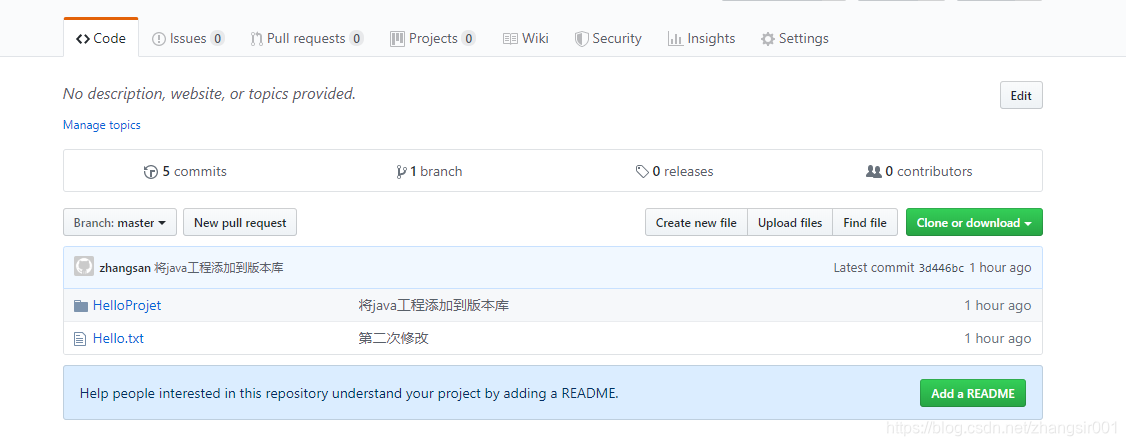Open the HelloProjet folder
Image resolution: width=1126 pixels, height=446 pixels.
pyautogui.click(x=127, y=305)
